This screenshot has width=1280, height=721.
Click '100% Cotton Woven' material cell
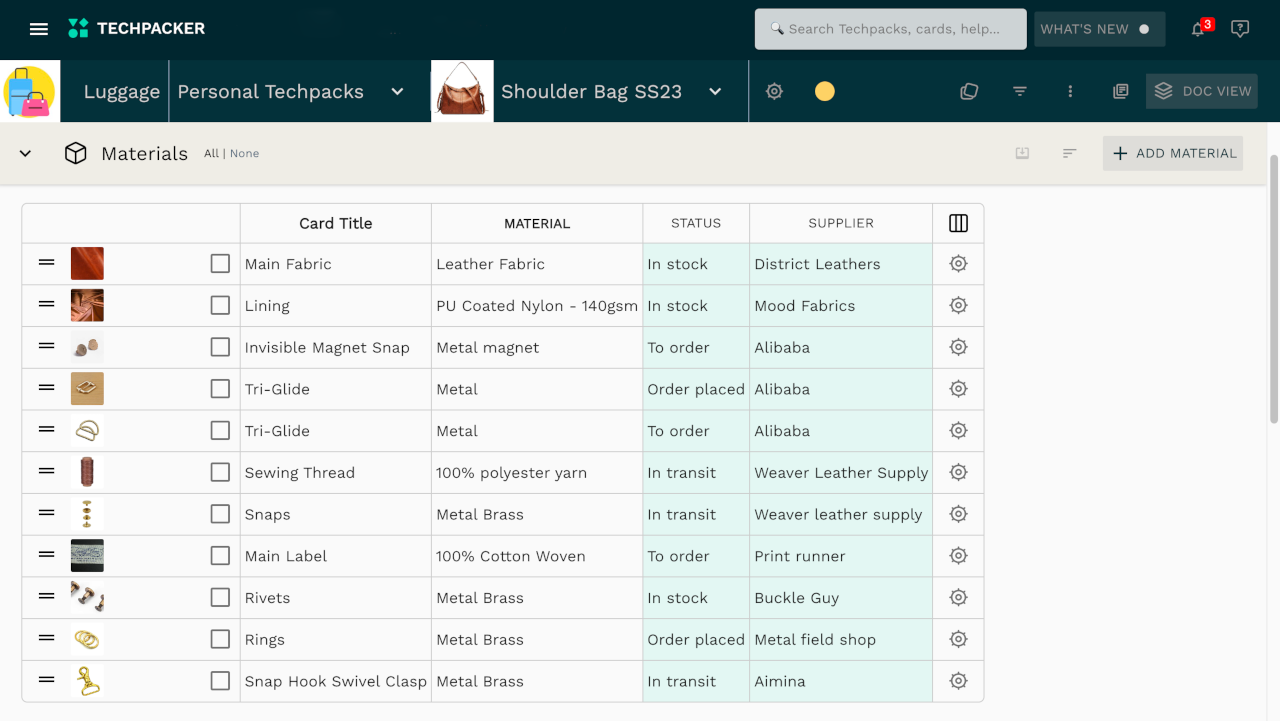click(x=537, y=556)
